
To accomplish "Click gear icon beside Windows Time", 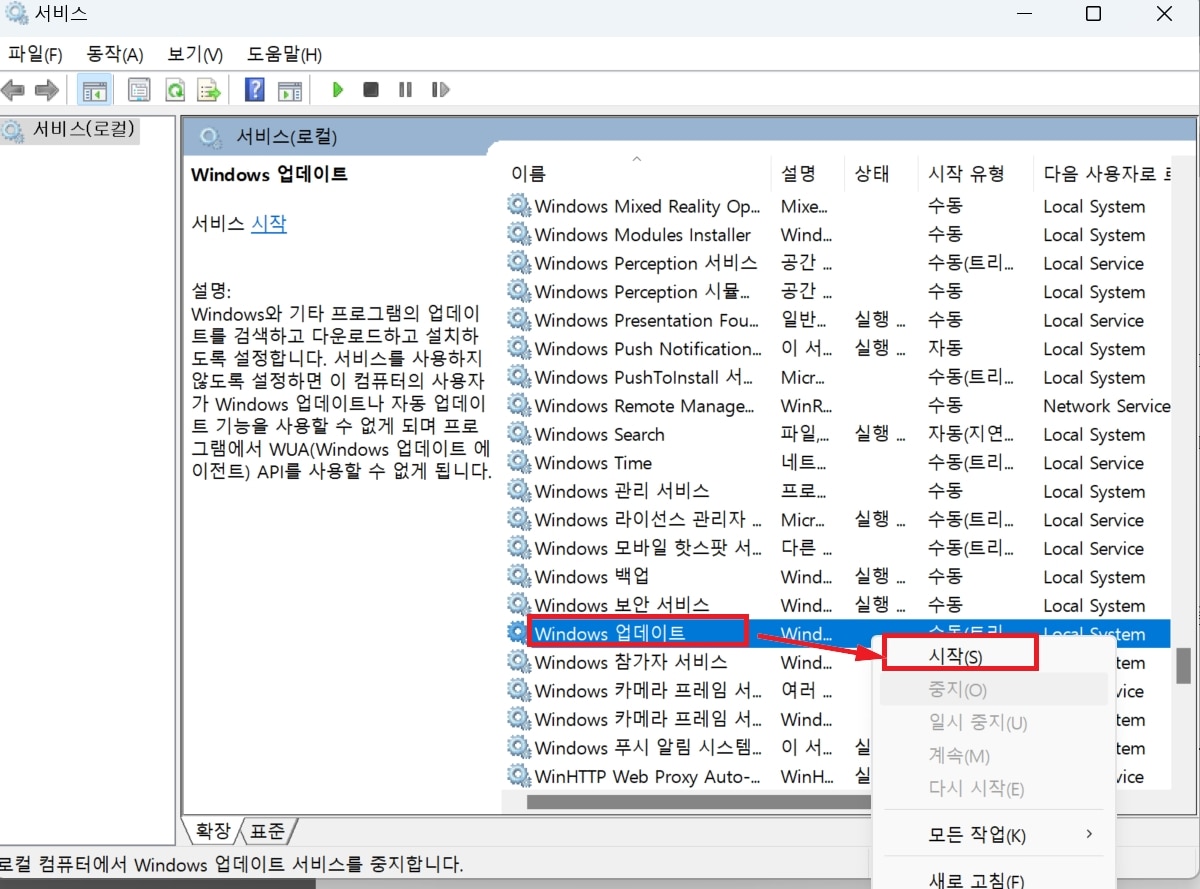I will (518, 463).
